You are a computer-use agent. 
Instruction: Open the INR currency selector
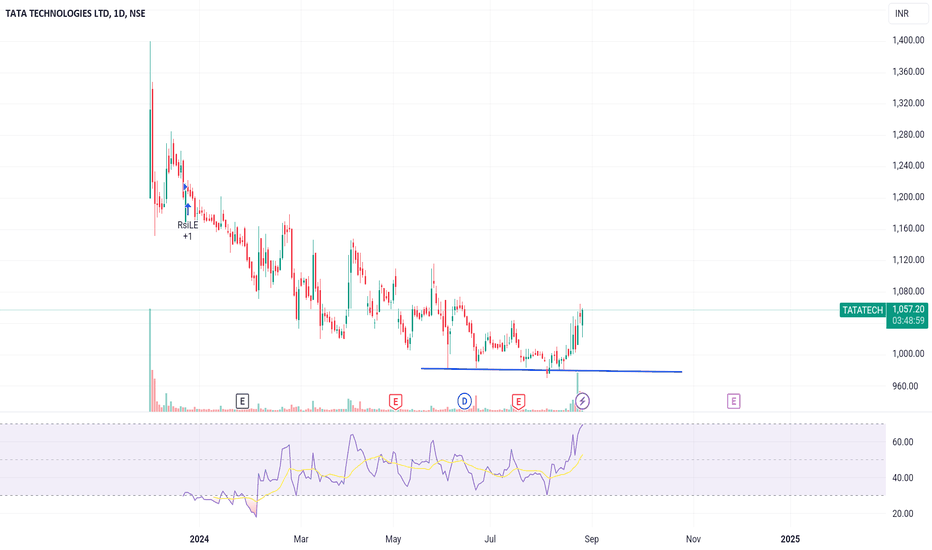(908, 13)
